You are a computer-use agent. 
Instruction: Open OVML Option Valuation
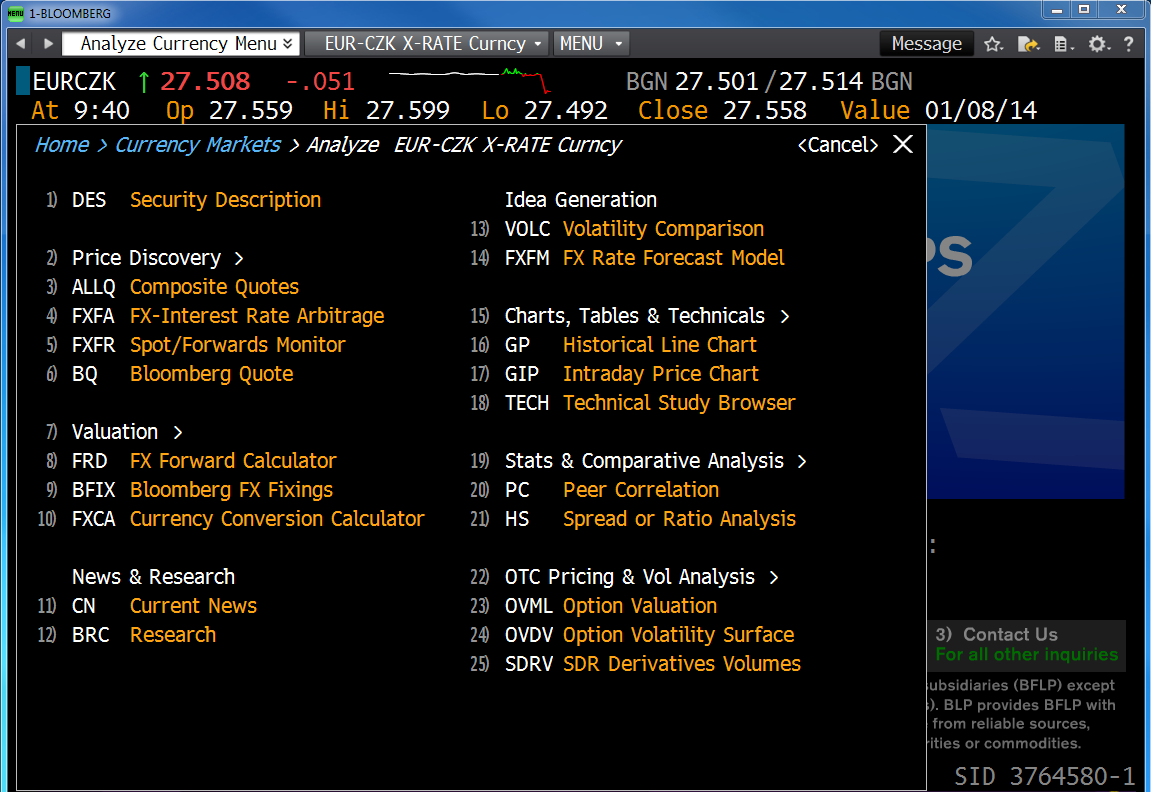611,606
